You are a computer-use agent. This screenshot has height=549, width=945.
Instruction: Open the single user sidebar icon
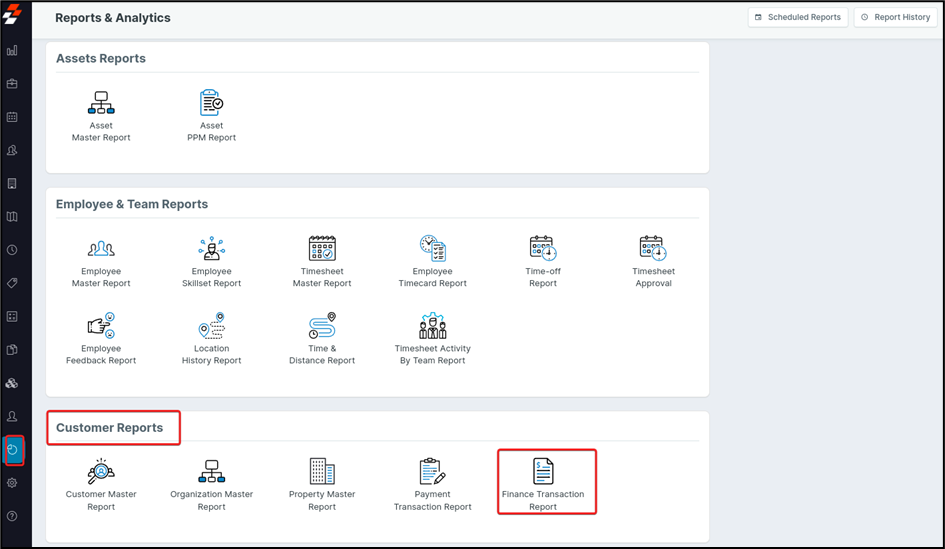(12, 416)
